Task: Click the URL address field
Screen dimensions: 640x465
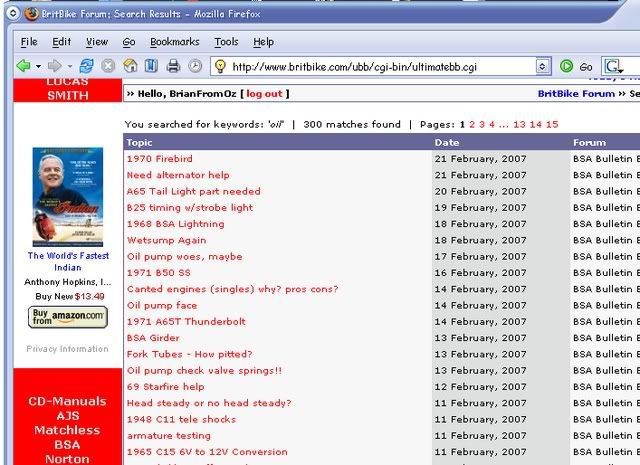Action: point(382,67)
